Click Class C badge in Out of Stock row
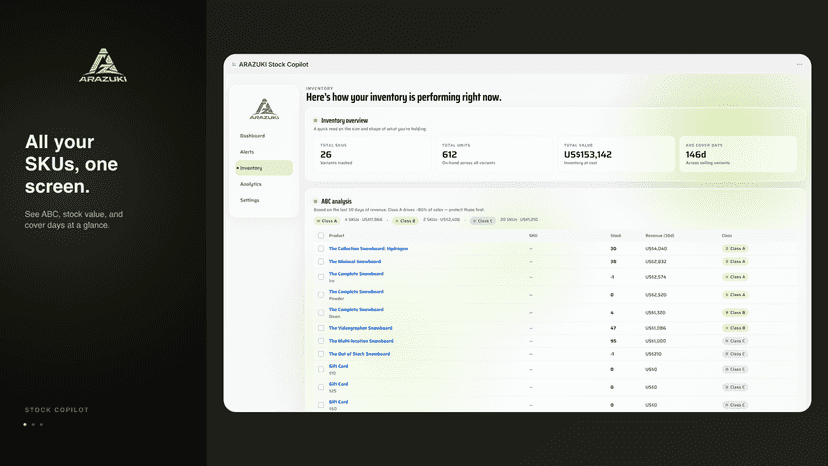Image resolution: width=828 pixels, height=466 pixels. [x=735, y=354]
